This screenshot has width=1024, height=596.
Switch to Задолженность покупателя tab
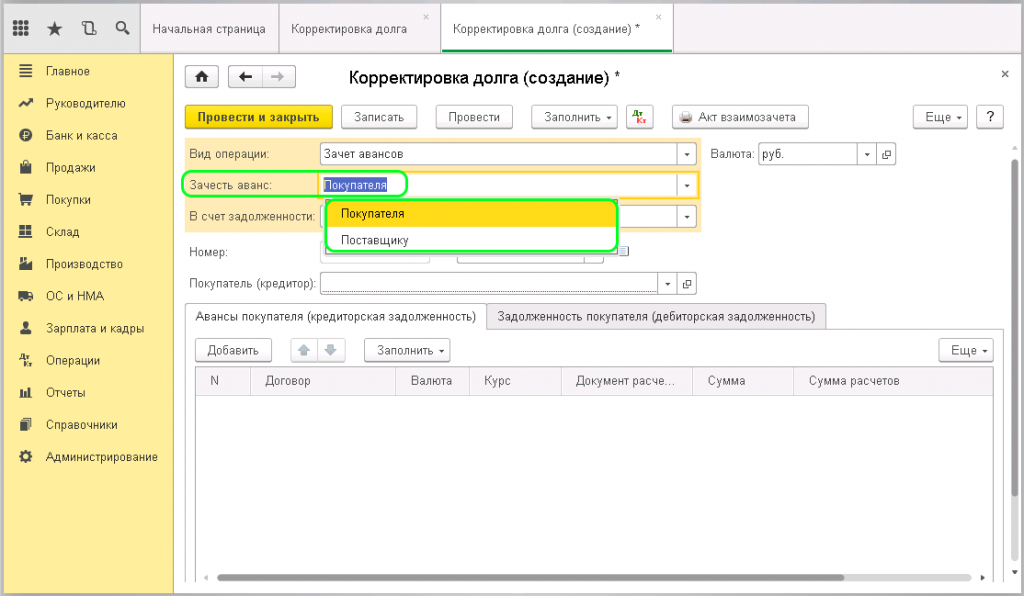coord(655,316)
